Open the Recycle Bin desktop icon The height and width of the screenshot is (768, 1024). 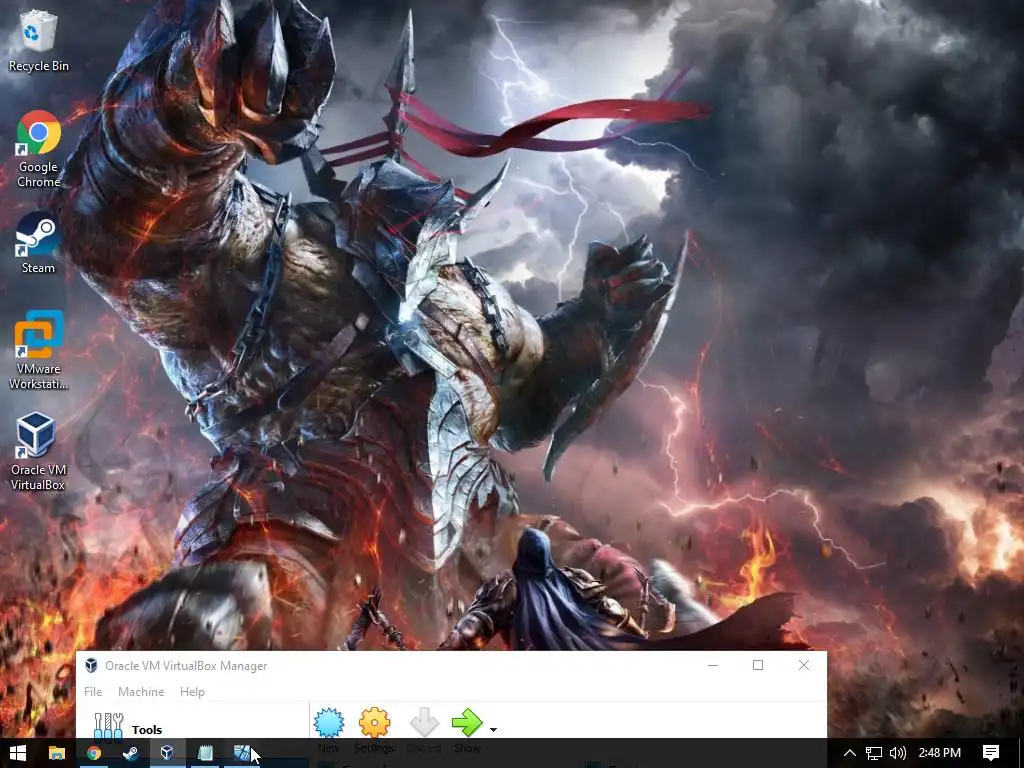pos(39,40)
